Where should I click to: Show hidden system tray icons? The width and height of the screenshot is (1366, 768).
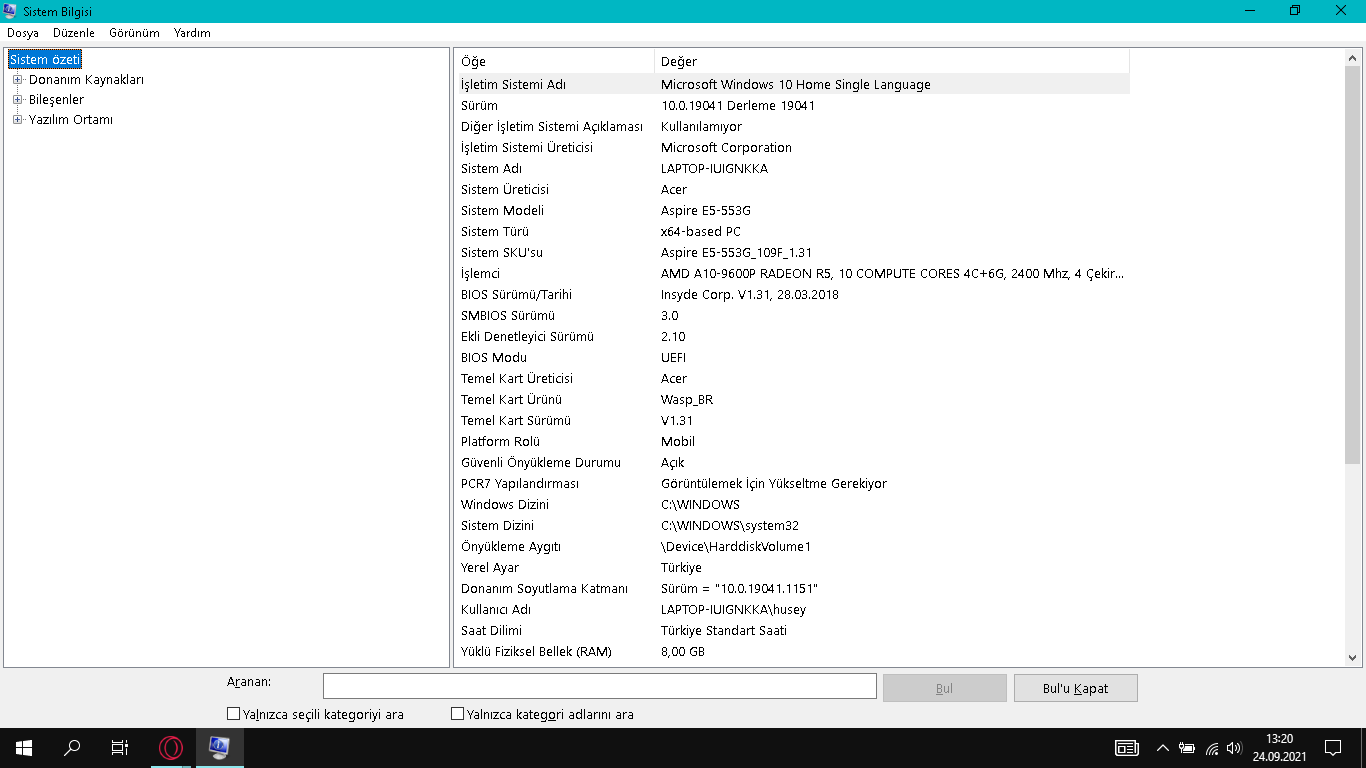coord(1162,748)
